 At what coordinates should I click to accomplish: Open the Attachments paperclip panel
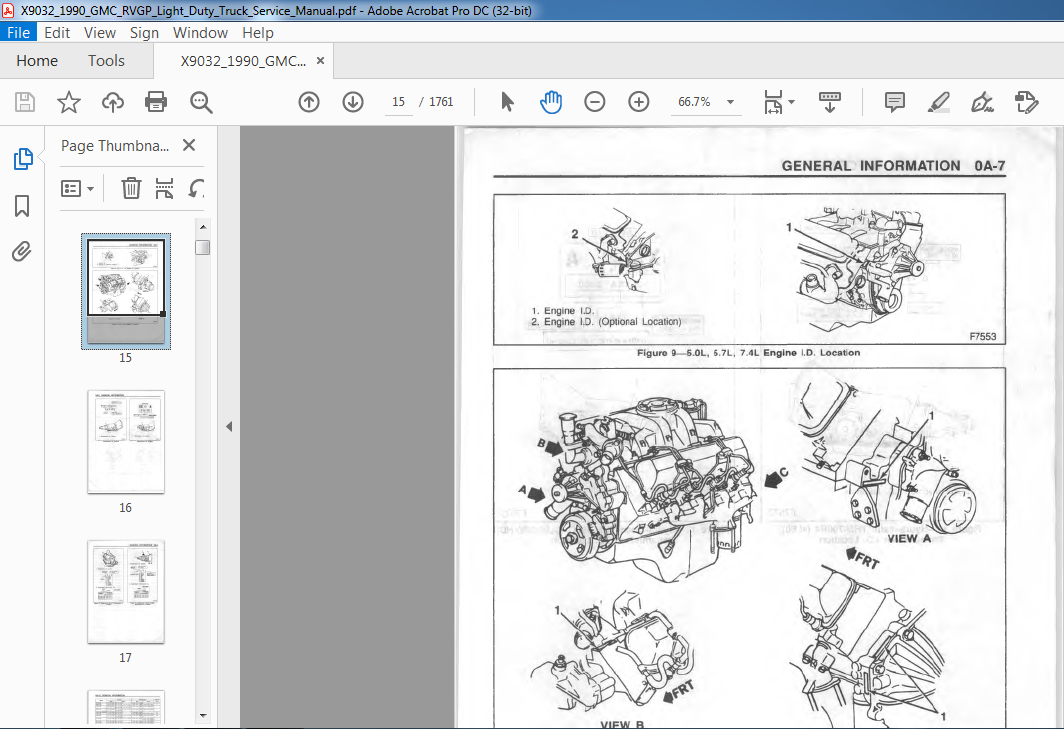click(22, 252)
